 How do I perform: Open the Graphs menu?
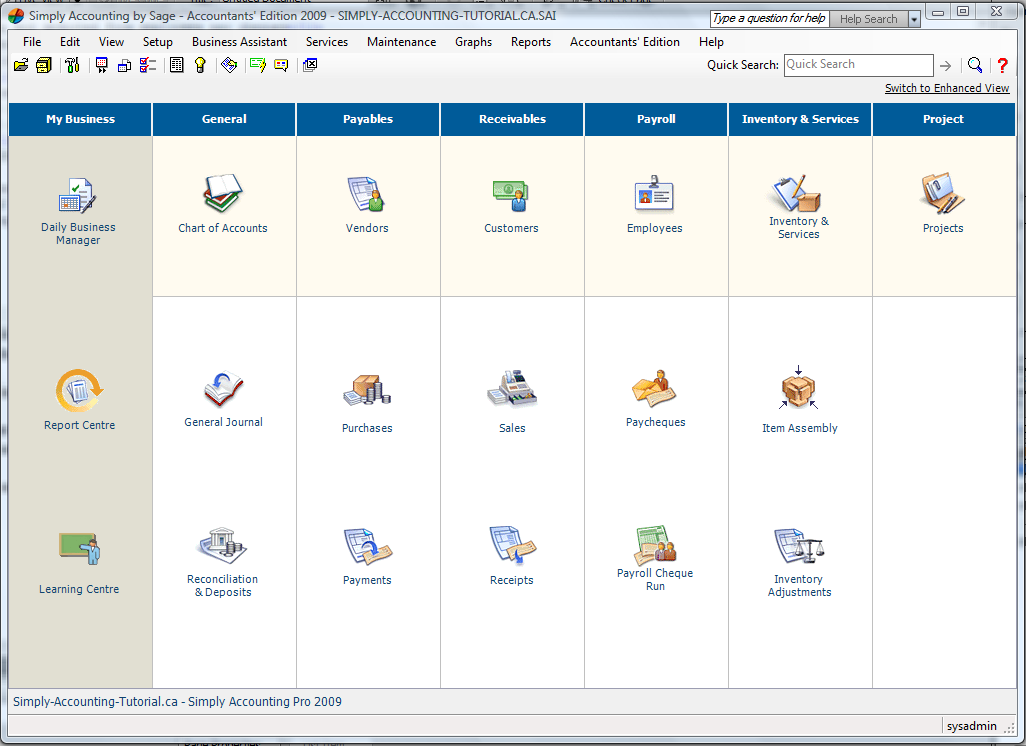click(474, 42)
